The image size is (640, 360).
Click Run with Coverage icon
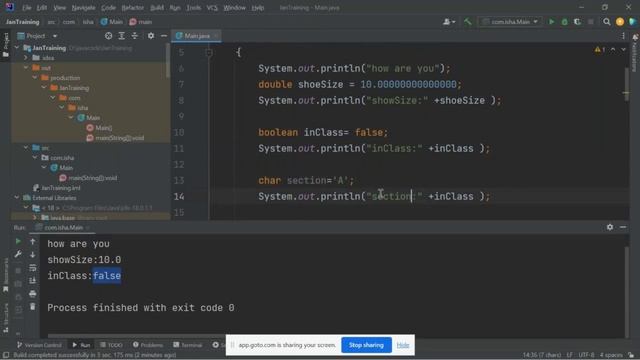(x=578, y=22)
